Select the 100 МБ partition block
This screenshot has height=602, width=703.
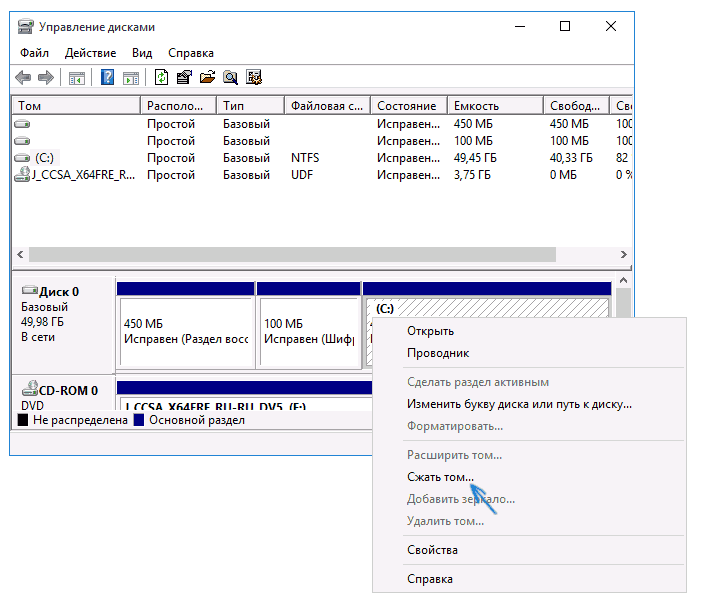pos(309,325)
